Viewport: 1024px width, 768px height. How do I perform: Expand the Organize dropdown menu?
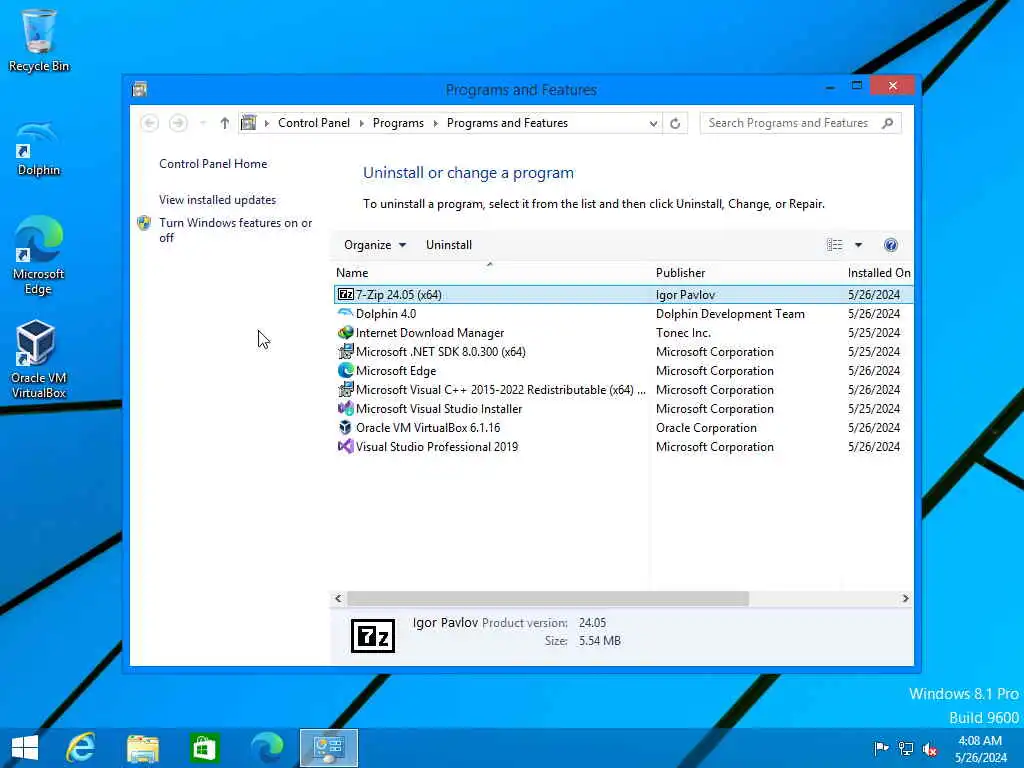point(375,245)
